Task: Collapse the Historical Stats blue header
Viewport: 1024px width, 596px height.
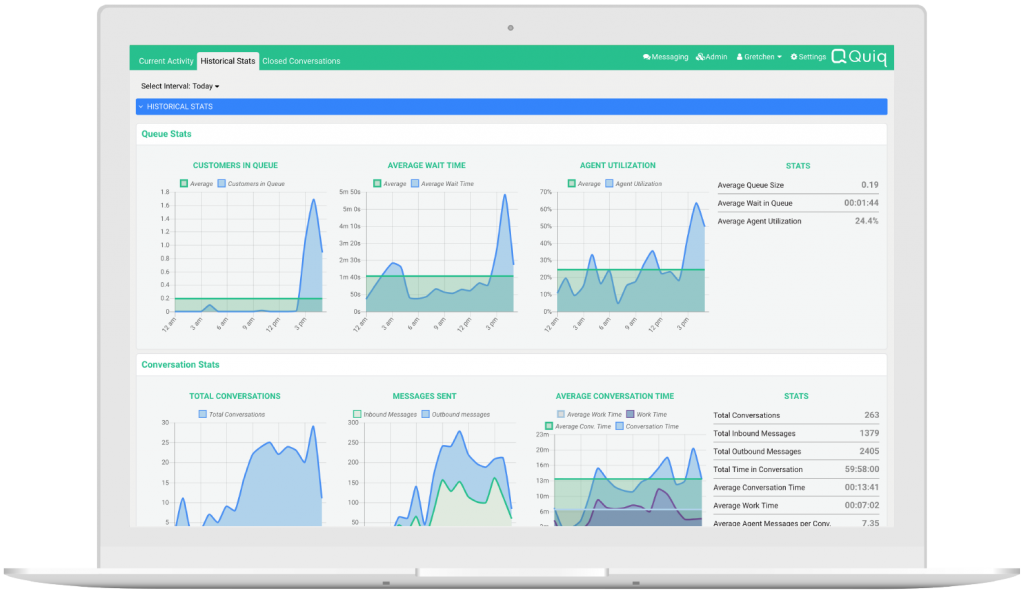Action: pos(511,106)
